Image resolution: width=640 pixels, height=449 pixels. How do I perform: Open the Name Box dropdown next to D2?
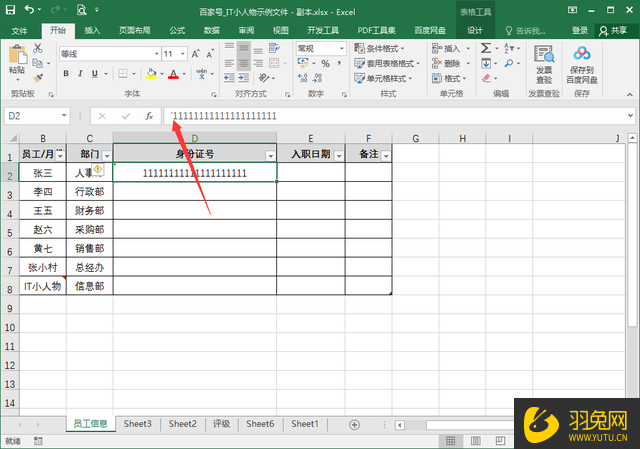pyautogui.click(x=64, y=116)
